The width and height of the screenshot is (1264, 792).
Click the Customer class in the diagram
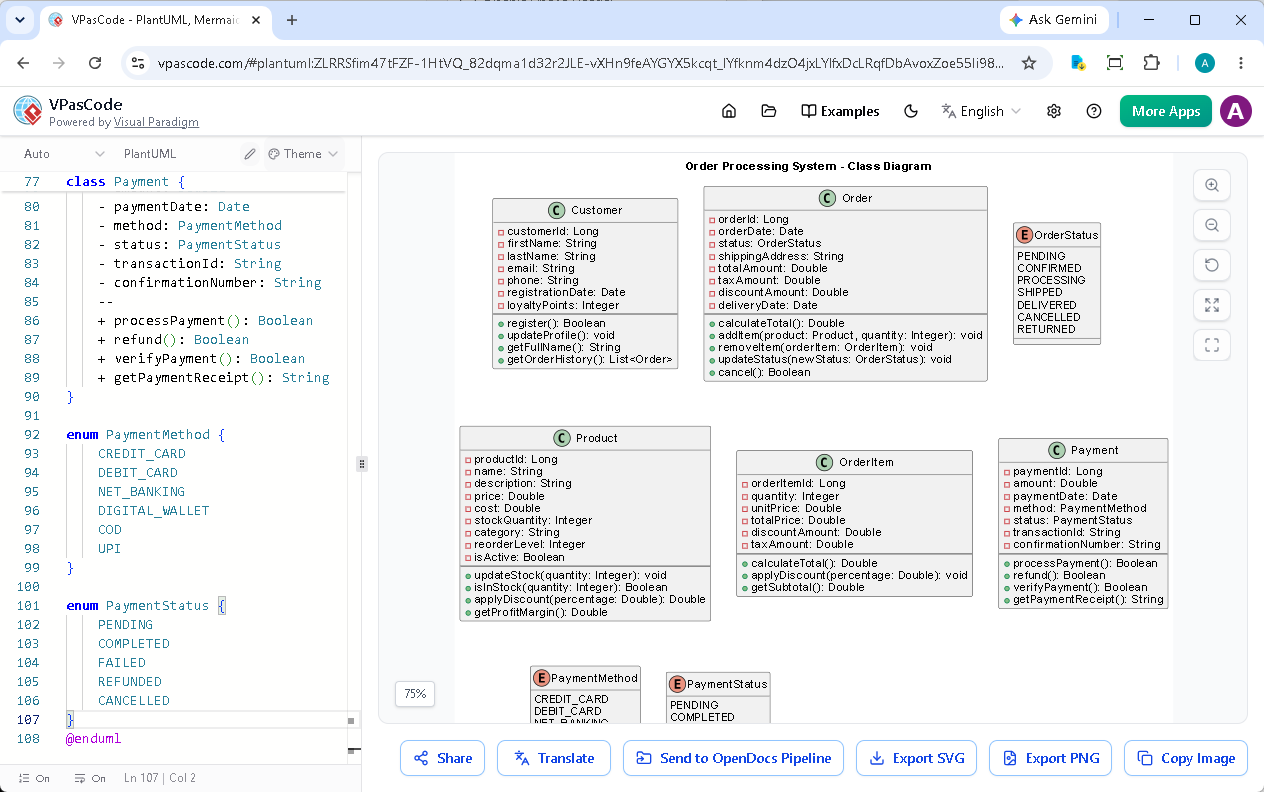point(585,283)
